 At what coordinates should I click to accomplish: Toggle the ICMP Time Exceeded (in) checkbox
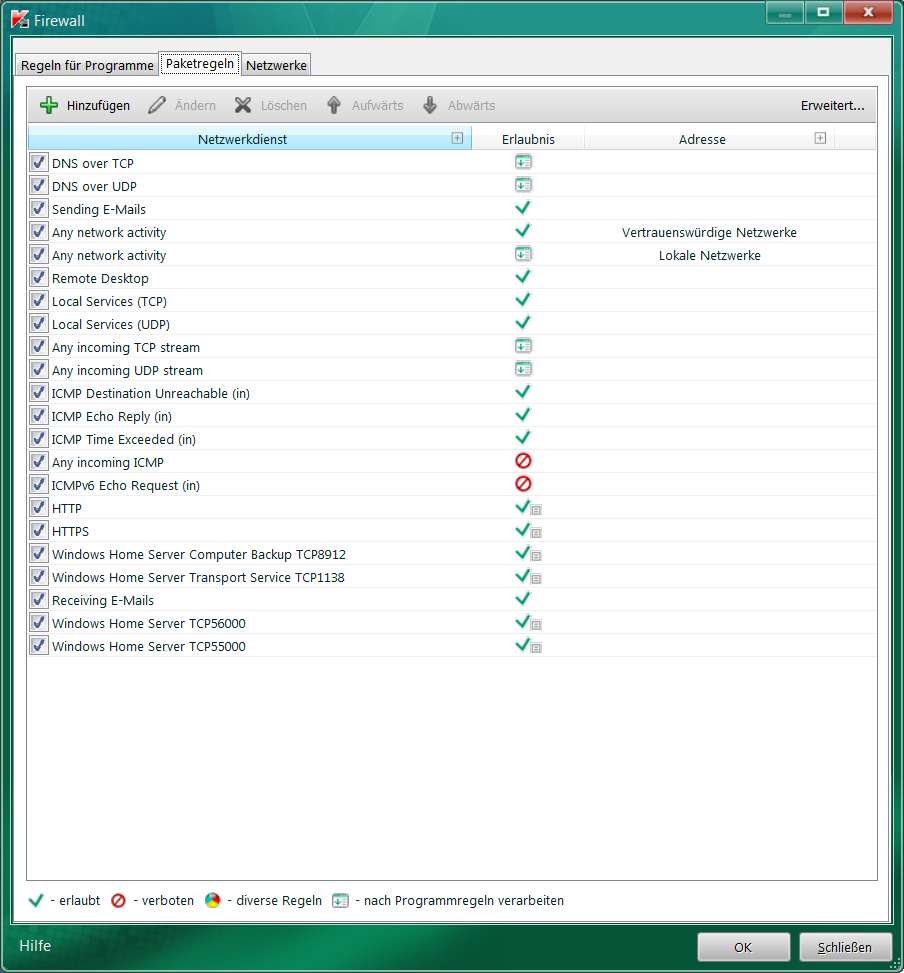38,438
